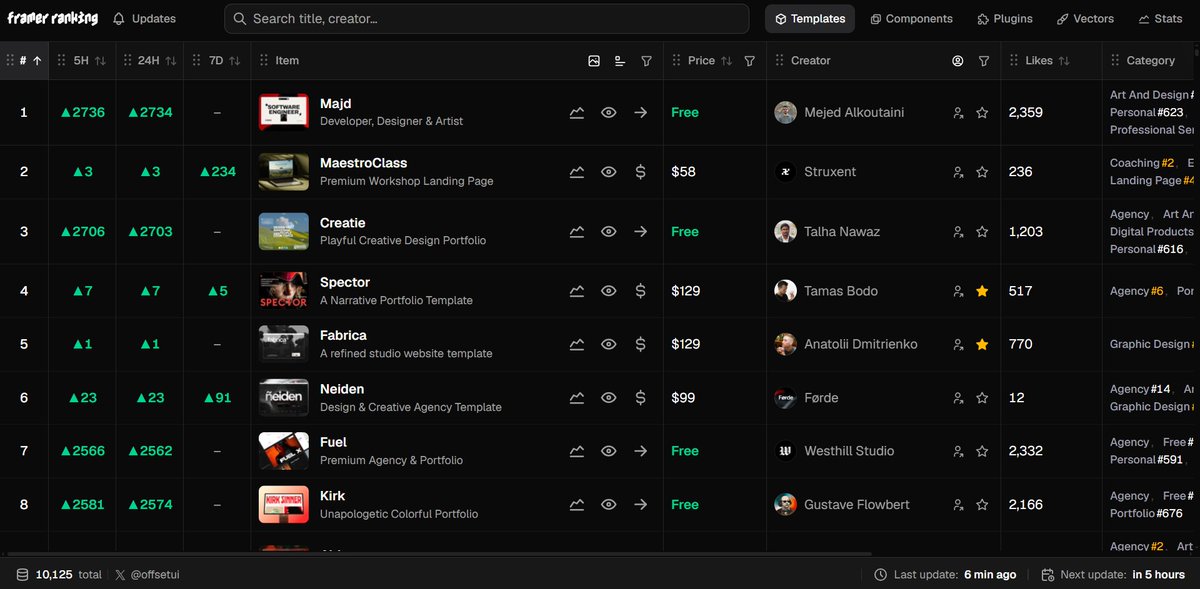Image resolution: width=1200 pixels, height=589 pixels.
Task: Click the Kirk template thumbnail
Action: [x=284, y=505]
